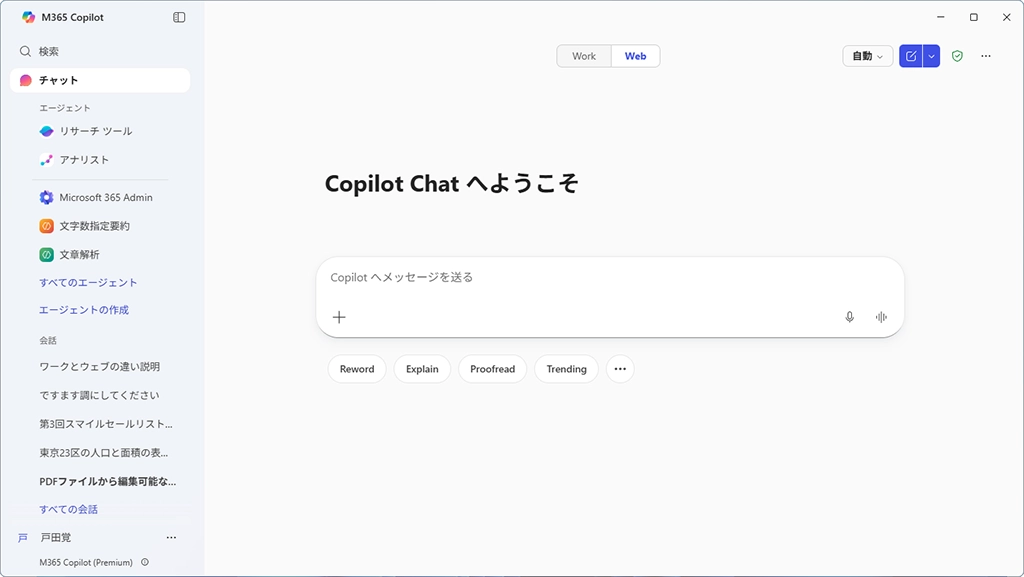Click the plus attach icon
This screenshot has height=577, width=1024.
click(x=339, y=317)
